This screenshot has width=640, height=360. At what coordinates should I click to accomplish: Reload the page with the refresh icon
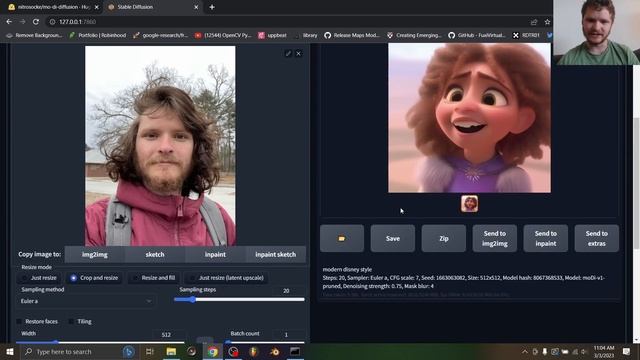[x=36, y=22]
